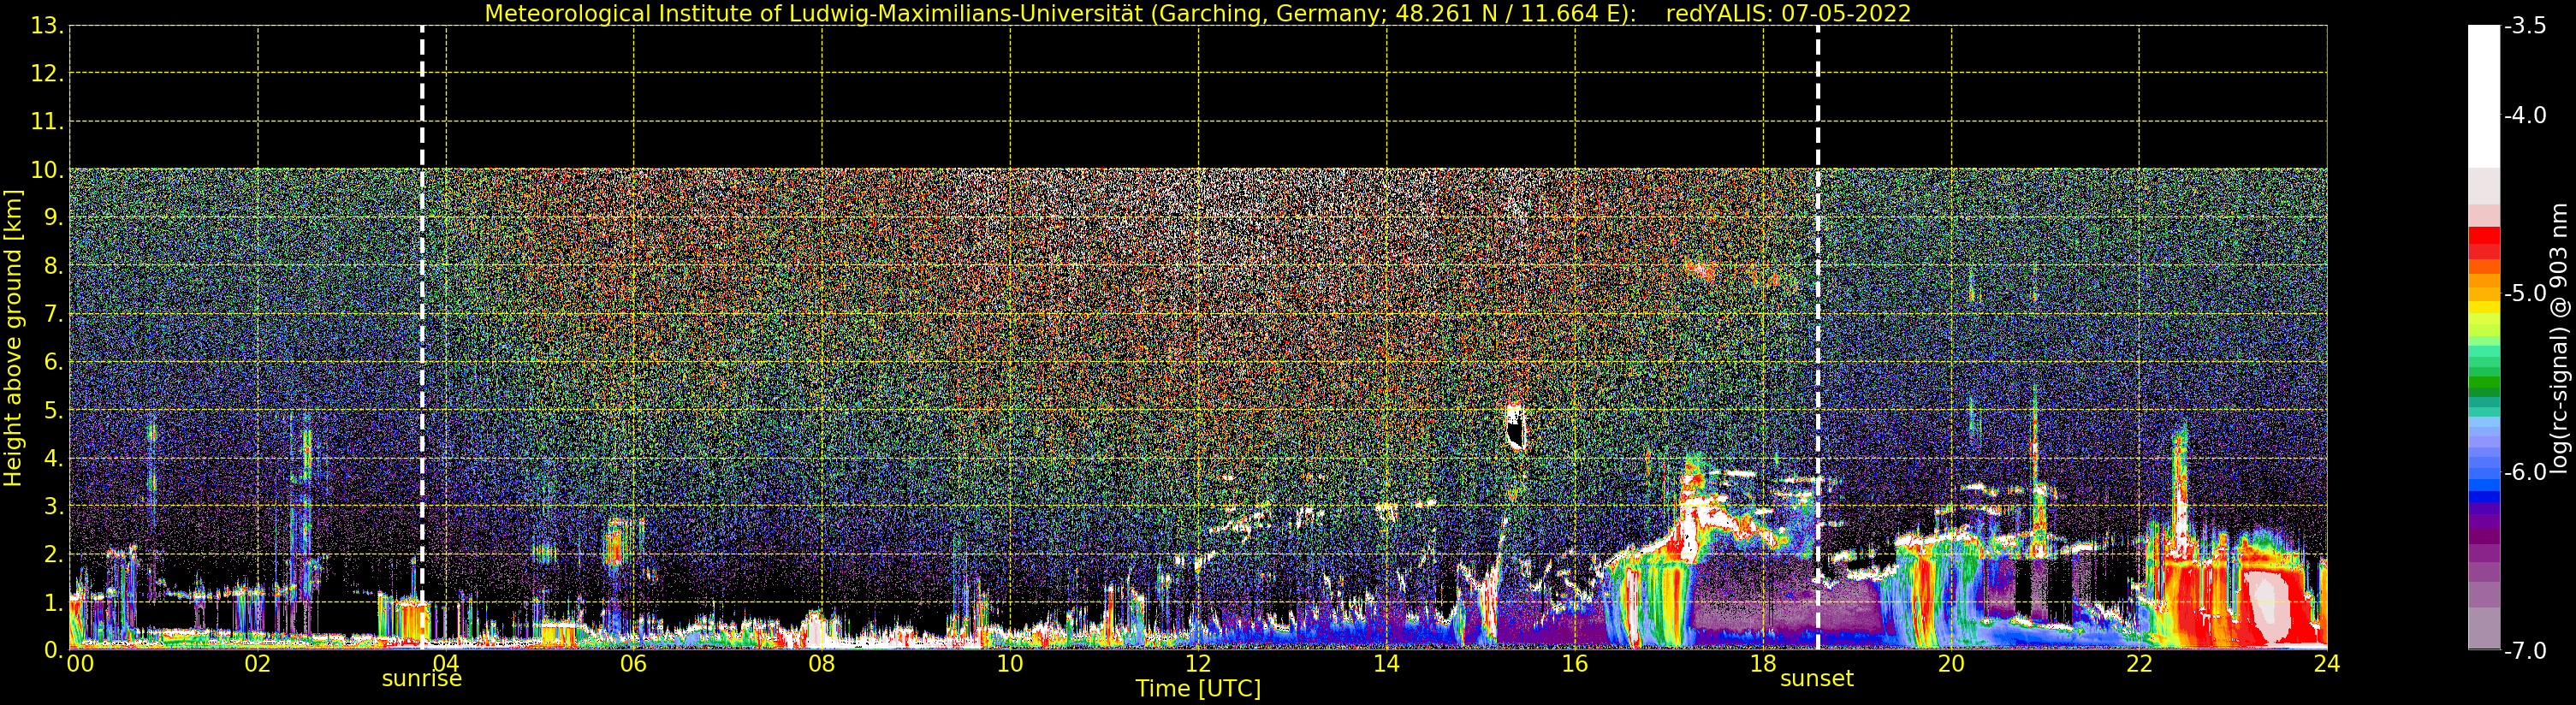Click the dashed white sunset line

point(1818,338)
